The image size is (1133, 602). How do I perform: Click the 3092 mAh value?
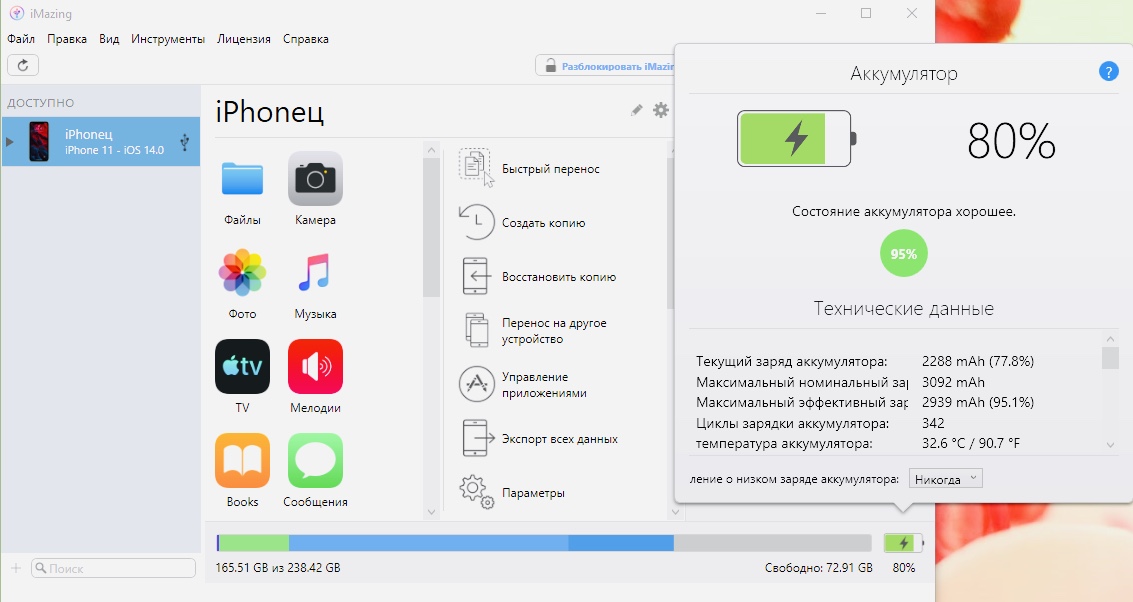tap(953, 382)
